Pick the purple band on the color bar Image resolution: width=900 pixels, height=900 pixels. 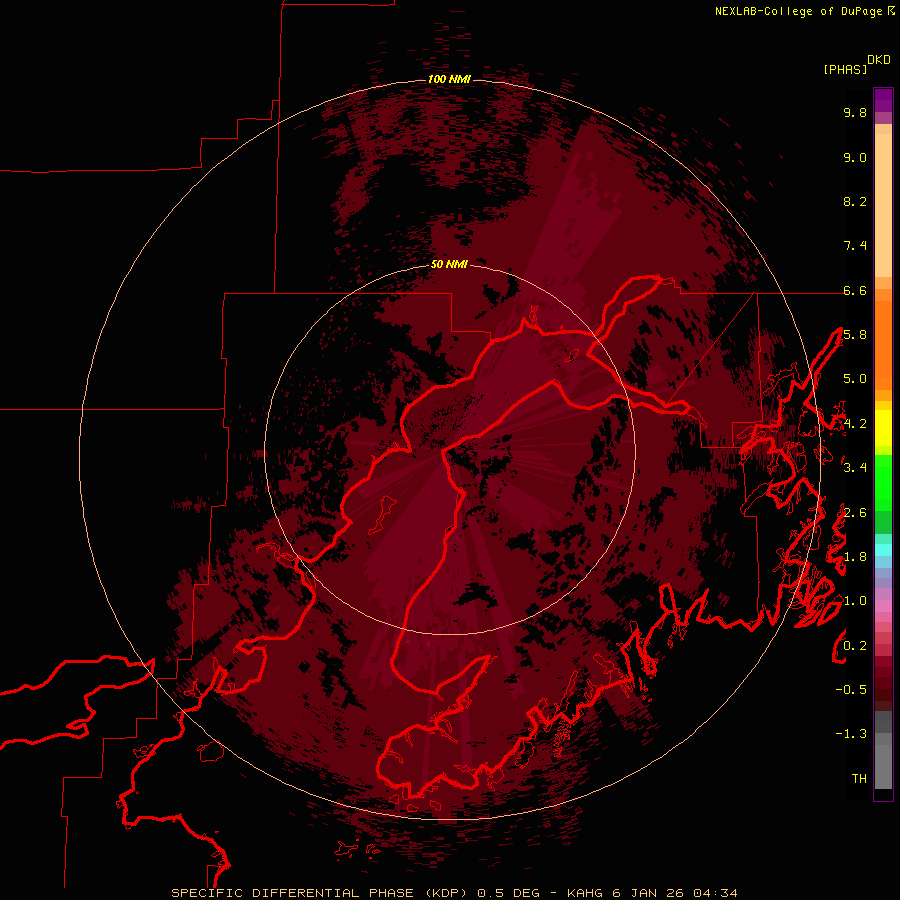click(883, 100)
